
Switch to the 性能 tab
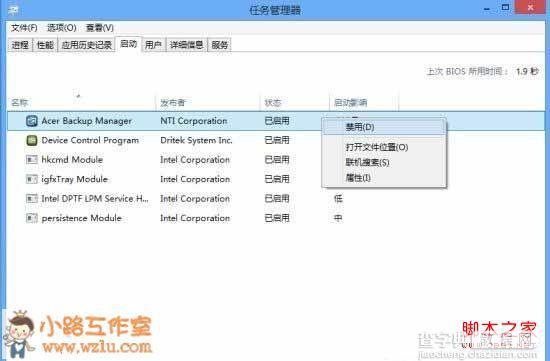tap(45, 45)
